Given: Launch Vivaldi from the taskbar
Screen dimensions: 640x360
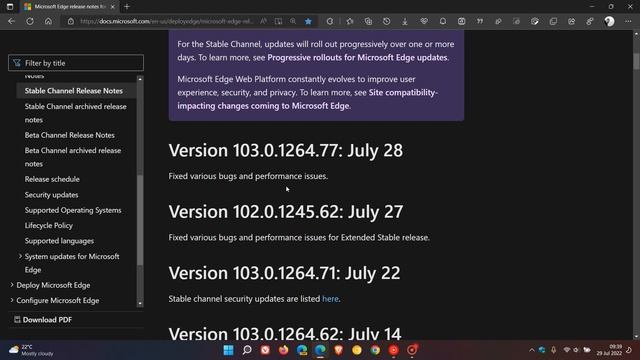Looking at the screenshot, I should coord(265,350).
